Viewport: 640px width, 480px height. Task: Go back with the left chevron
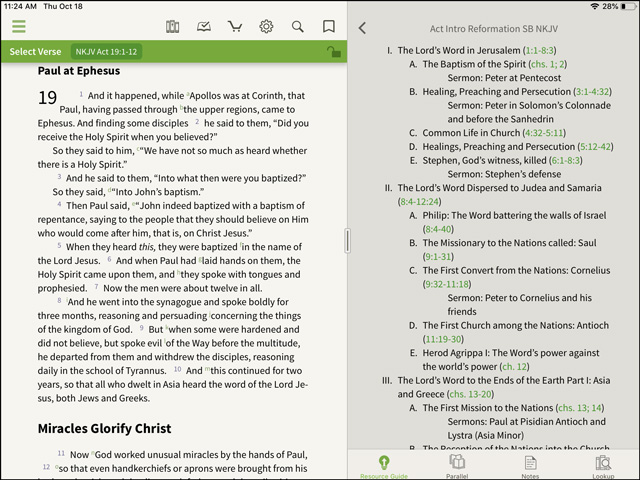point(362,28)
